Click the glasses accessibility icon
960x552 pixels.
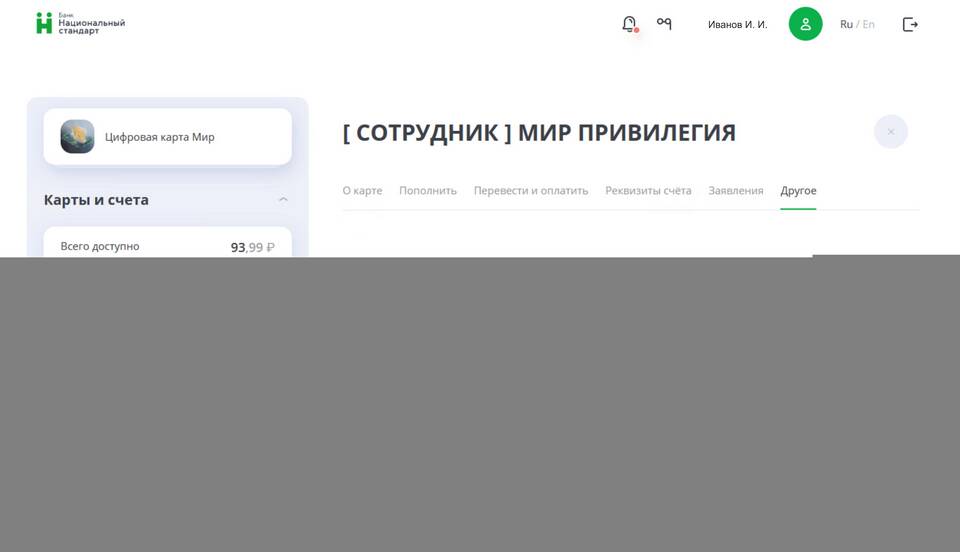tap(664, 24)
